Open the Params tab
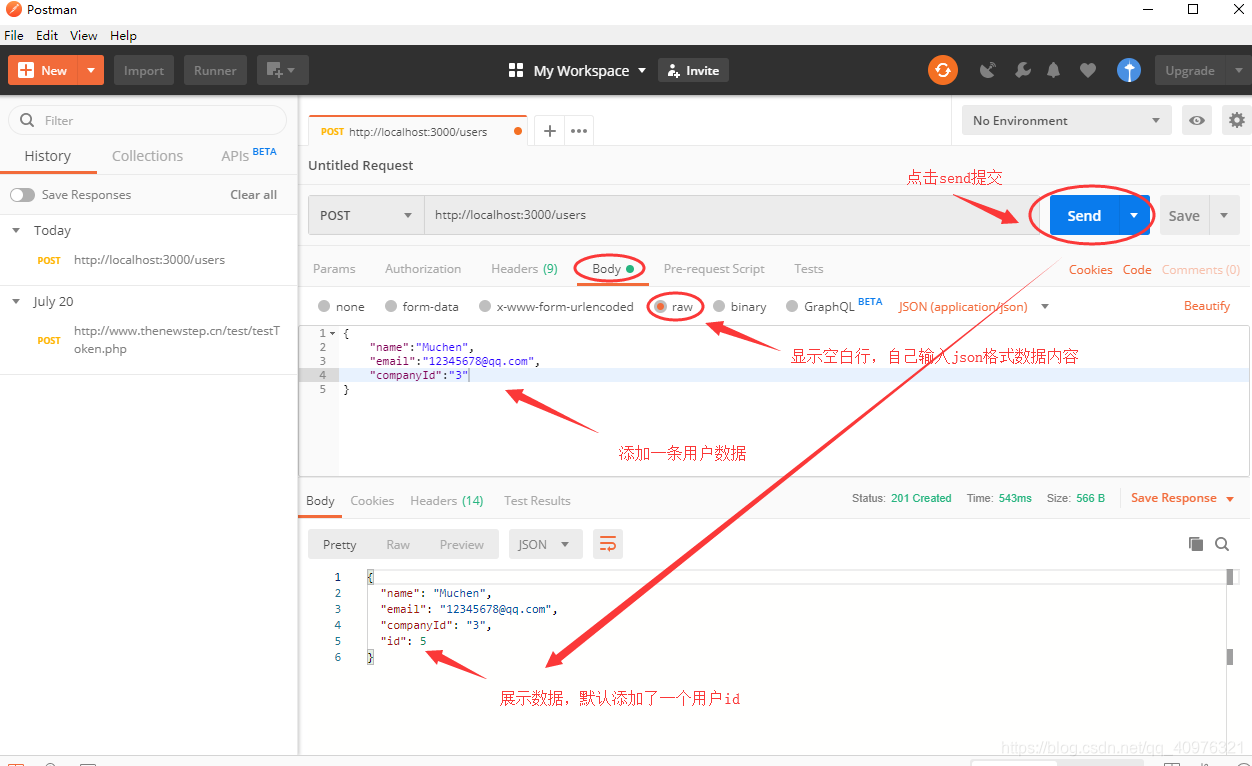The image size is (1252, 766). pyautogui.click(x=334, y=269)
